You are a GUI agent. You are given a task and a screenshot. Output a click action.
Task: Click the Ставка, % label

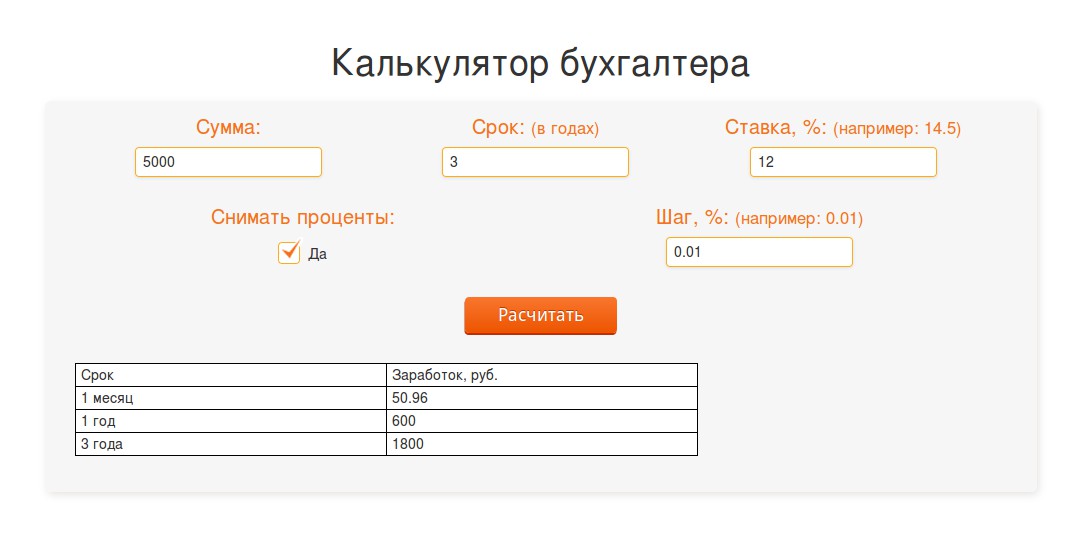776,127
